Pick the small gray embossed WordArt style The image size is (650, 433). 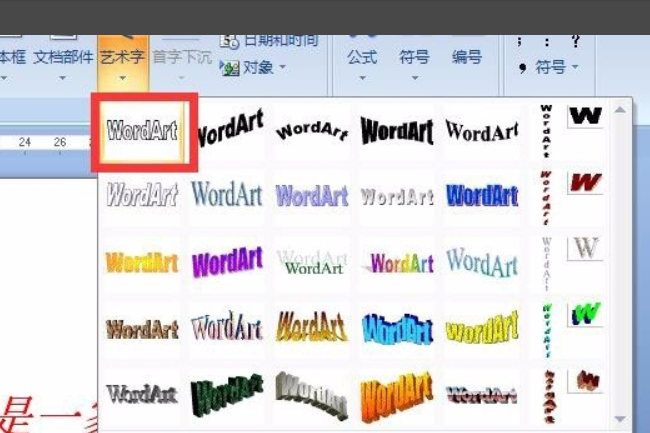coord(397,196)
